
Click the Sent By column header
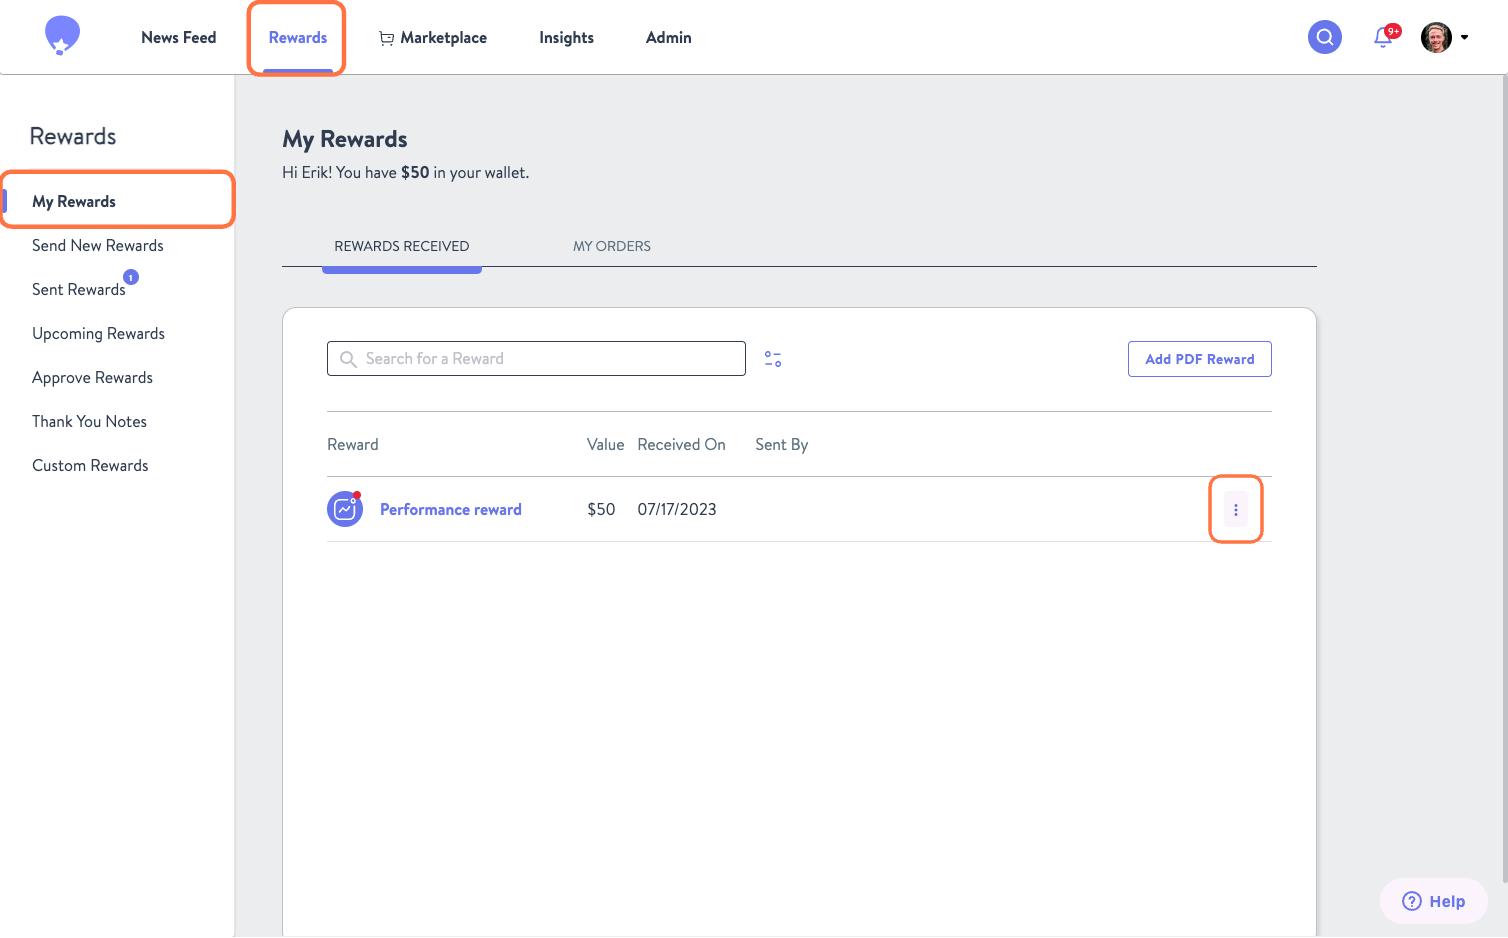coord(782,444)
